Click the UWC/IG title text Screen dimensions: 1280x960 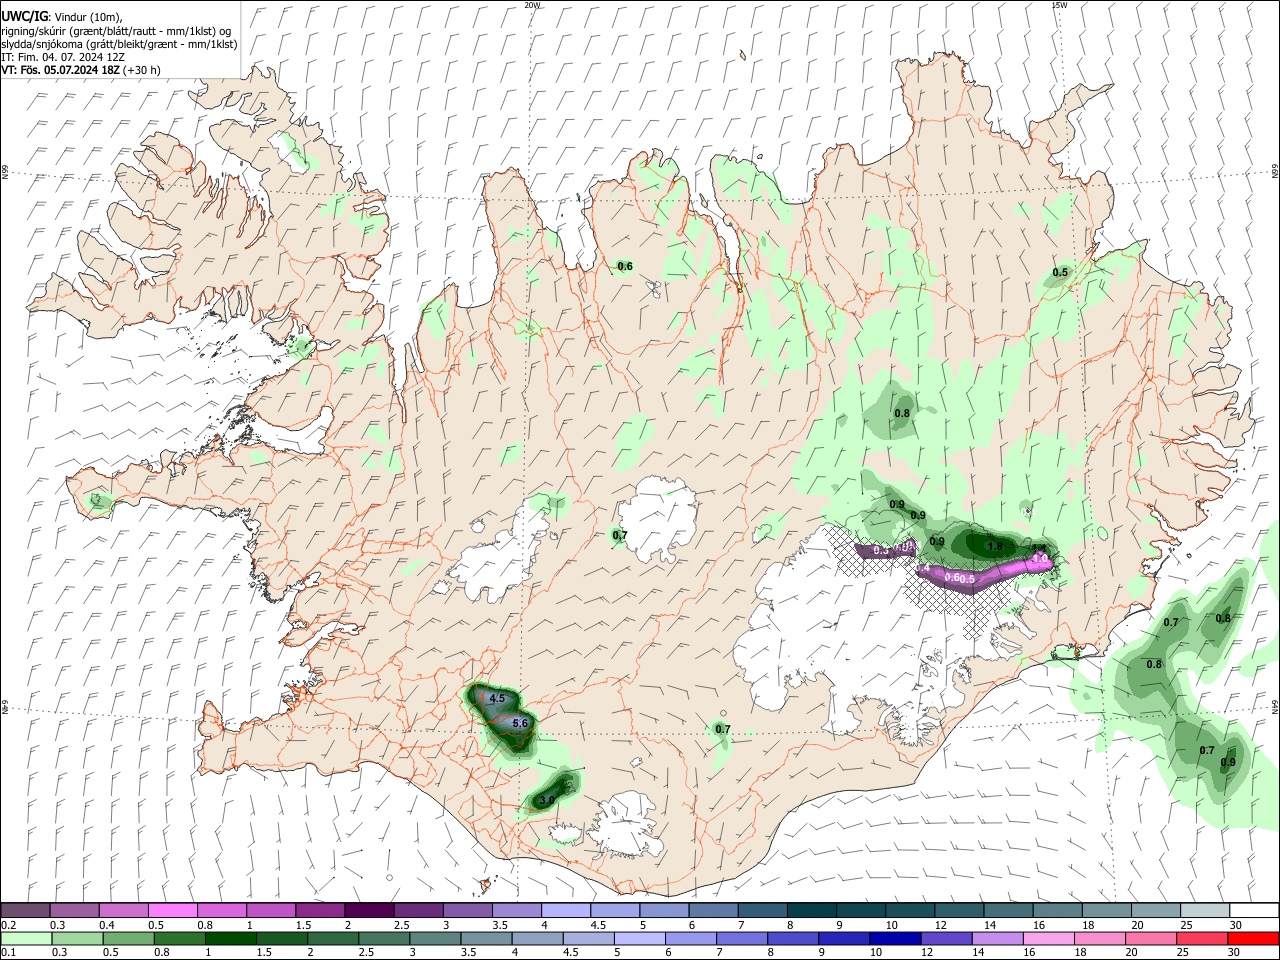[24, 17]
